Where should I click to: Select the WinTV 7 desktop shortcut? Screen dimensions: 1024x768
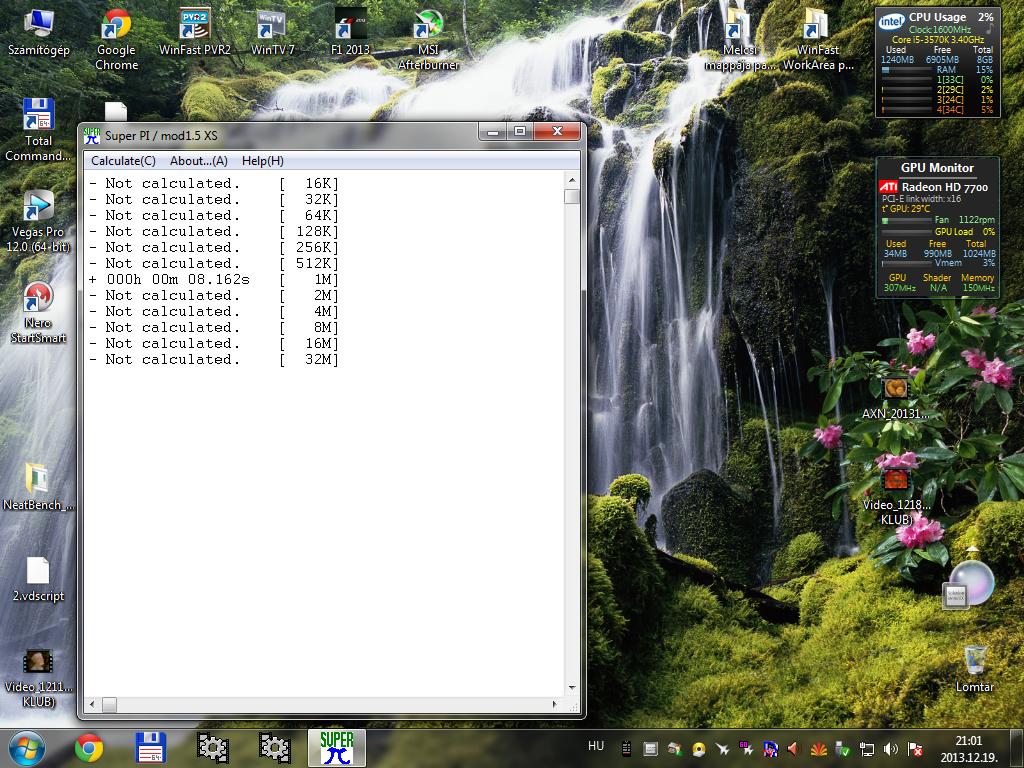tap(272, 33)
